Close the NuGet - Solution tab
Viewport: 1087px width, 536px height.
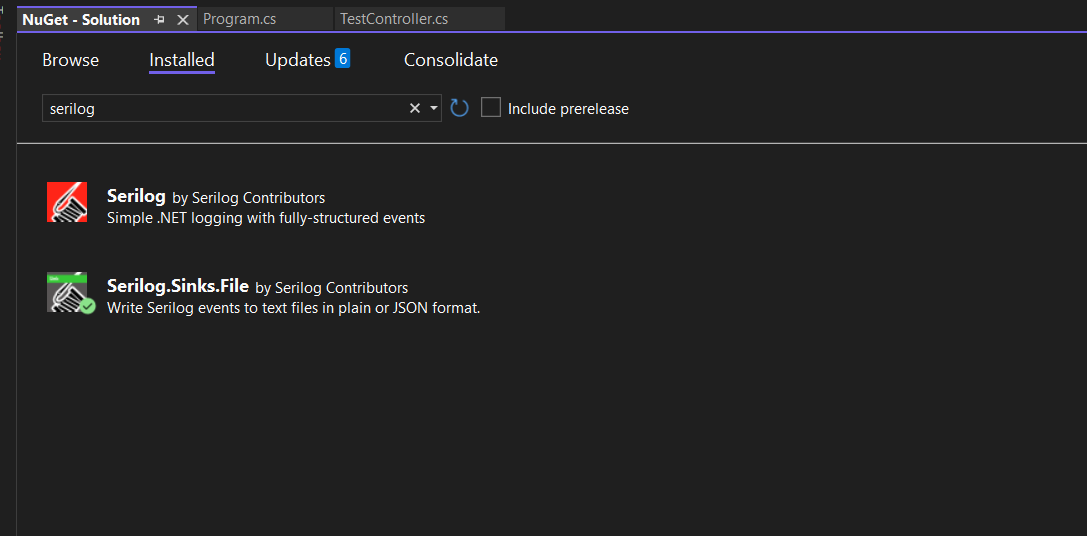click(x=183, y=20)
